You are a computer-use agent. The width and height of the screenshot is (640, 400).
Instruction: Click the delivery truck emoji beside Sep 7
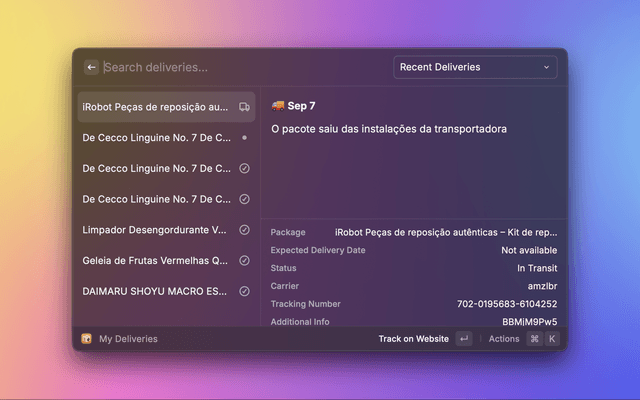coord(278,105)
